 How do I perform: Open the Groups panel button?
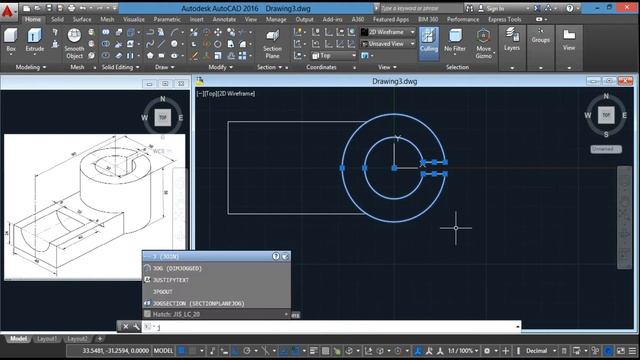[540, 36]
